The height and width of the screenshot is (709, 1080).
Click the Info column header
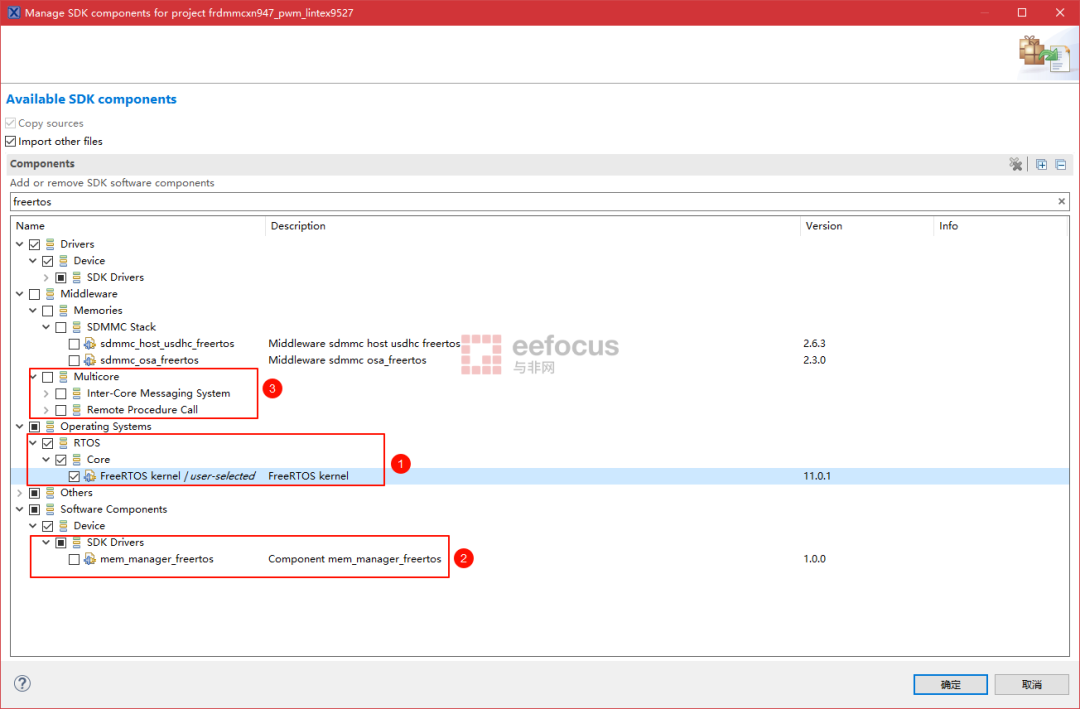point(1001,225)
